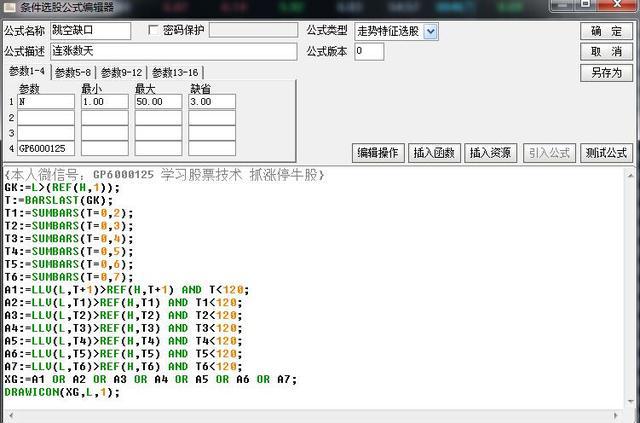Click the editor horizontal scrollbar right arrow

pyautogui.click(x=616, y=416)
